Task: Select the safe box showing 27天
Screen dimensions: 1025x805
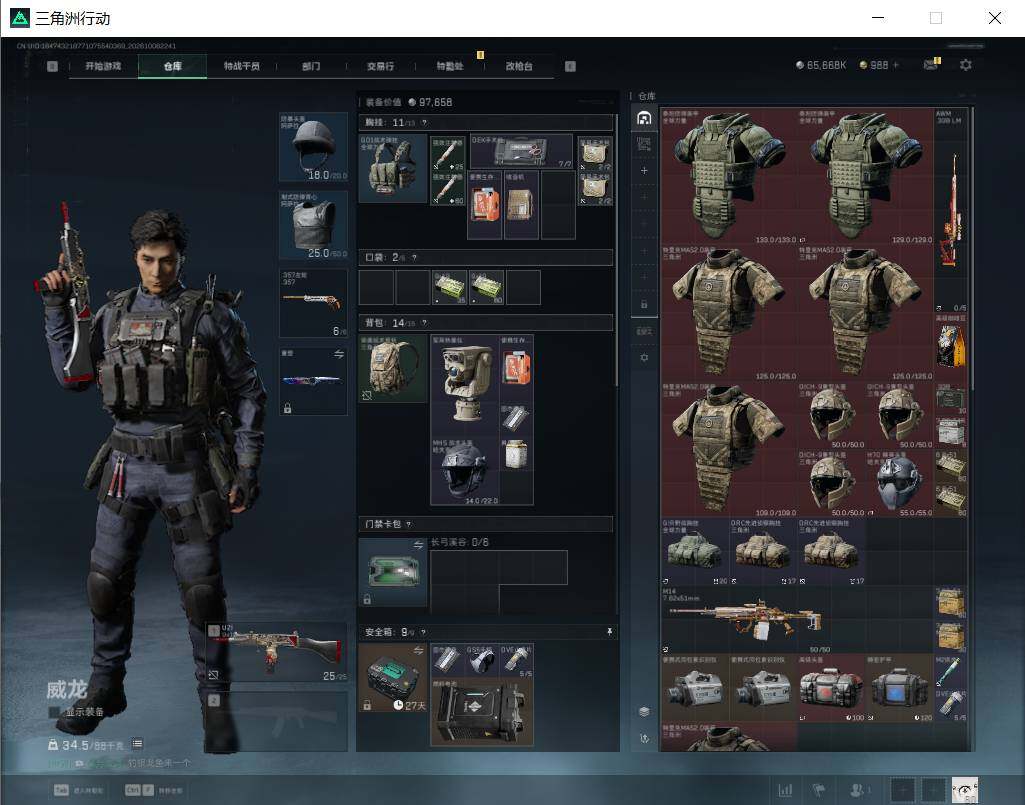Action: [x=392, y=678]
